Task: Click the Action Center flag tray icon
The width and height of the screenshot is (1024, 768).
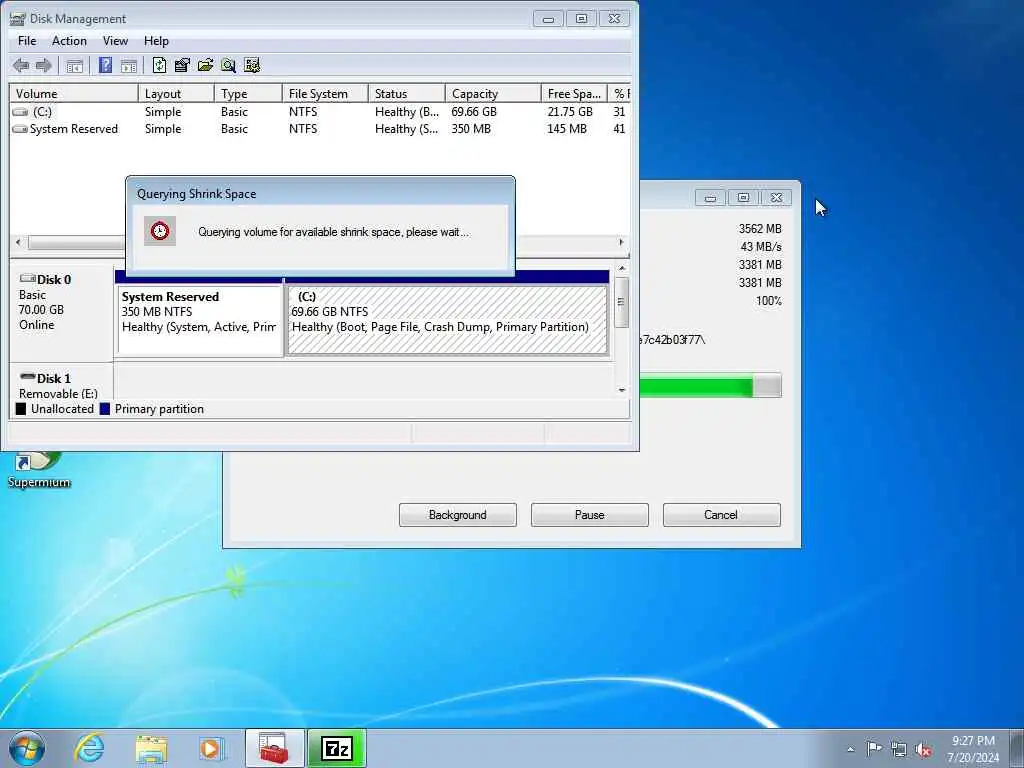Action: pyautogui.click(x=874, y=748)
